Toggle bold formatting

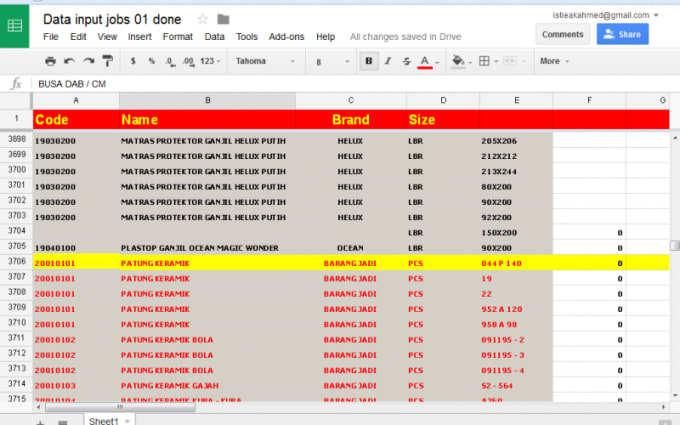pos(369,61)
